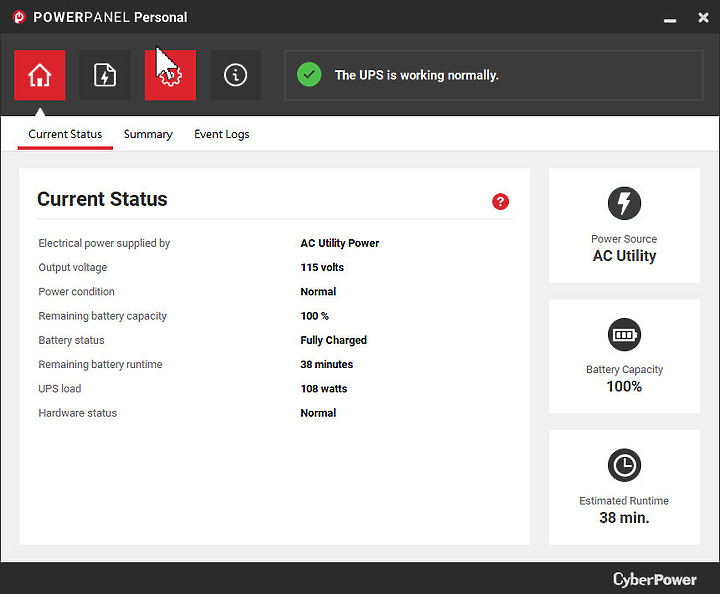
Task: Click the 'Battery status' label
Action: pos(71,340)
